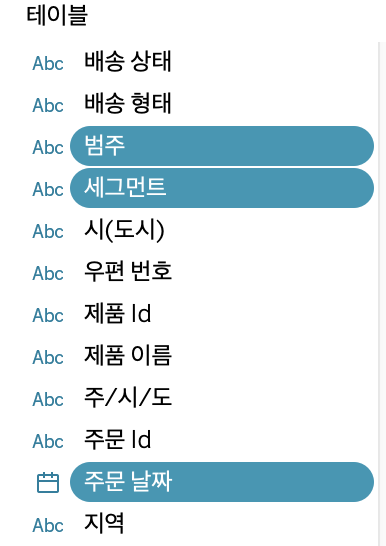
Task: Click Abc type icon beside 시(도시)
Action: click(48, 232)
